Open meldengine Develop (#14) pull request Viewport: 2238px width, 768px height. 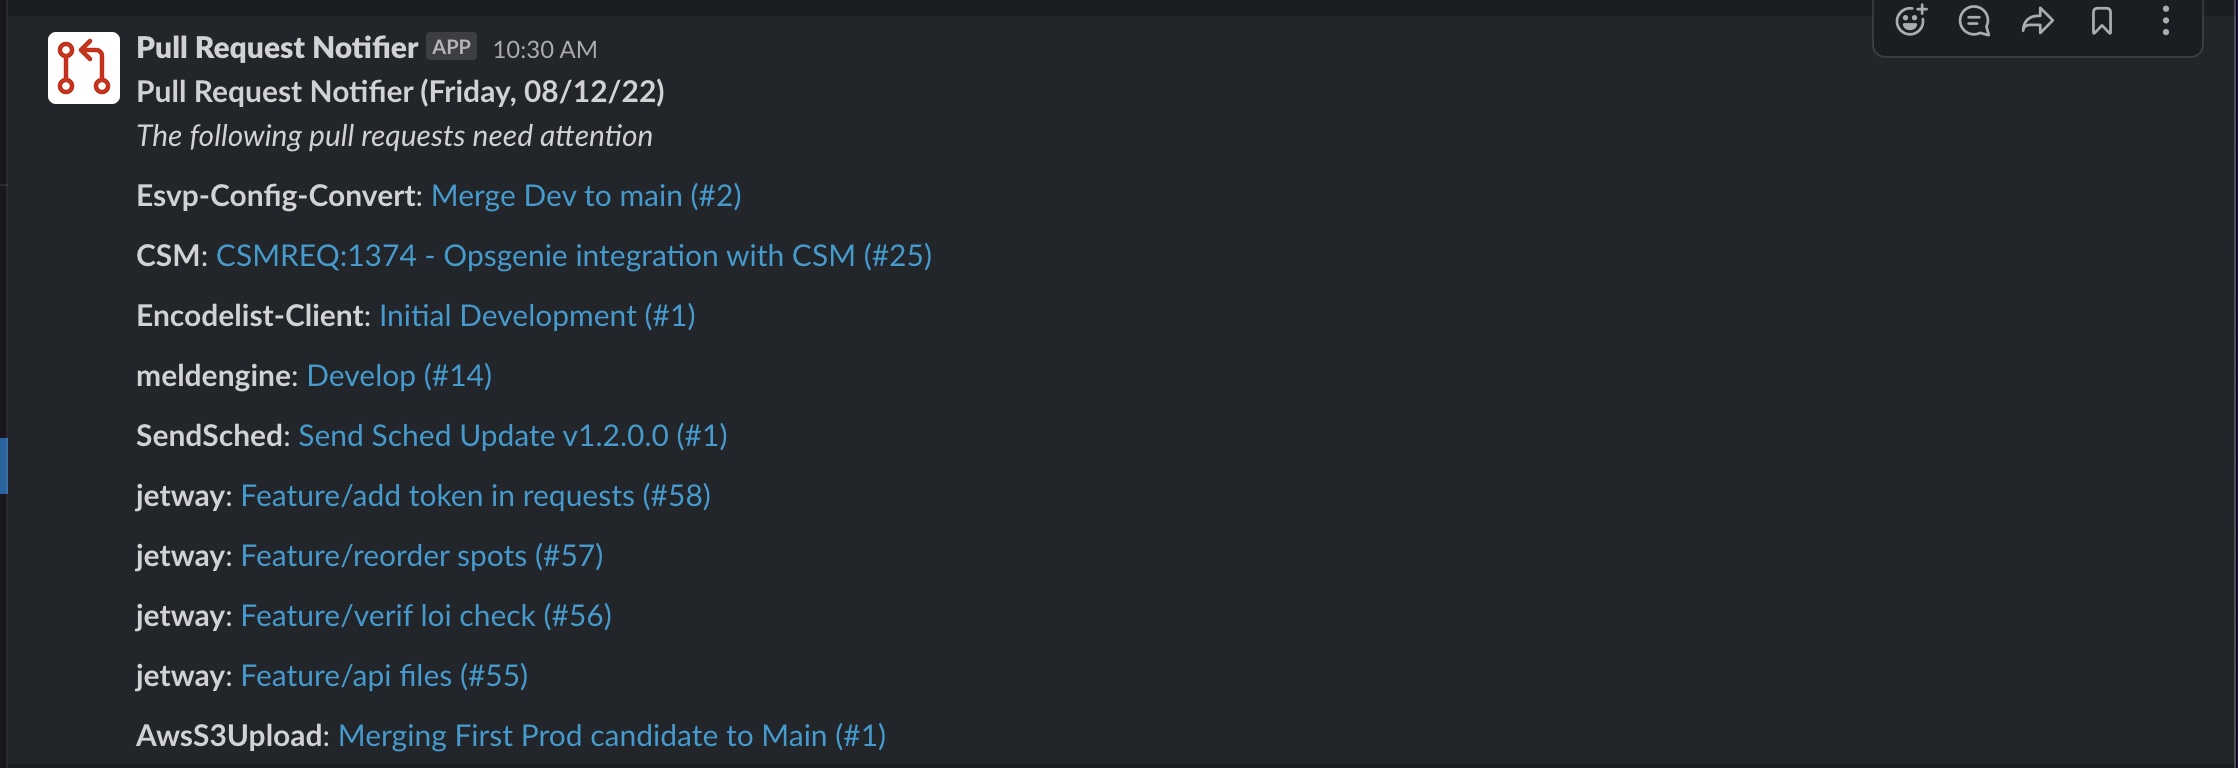pos(399,376)
